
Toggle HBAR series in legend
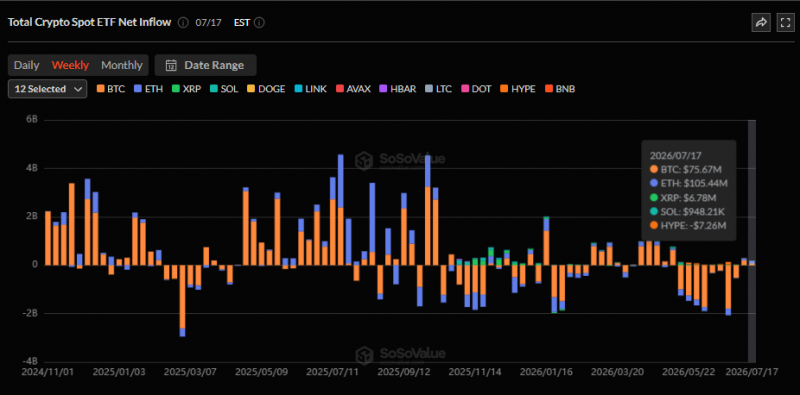(397, 89)
